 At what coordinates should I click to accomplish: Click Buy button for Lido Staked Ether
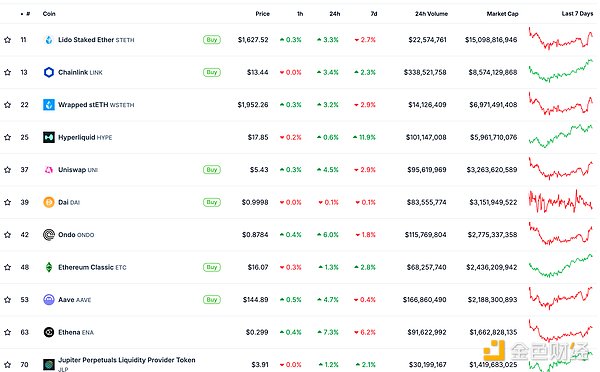tap(212, 39)
